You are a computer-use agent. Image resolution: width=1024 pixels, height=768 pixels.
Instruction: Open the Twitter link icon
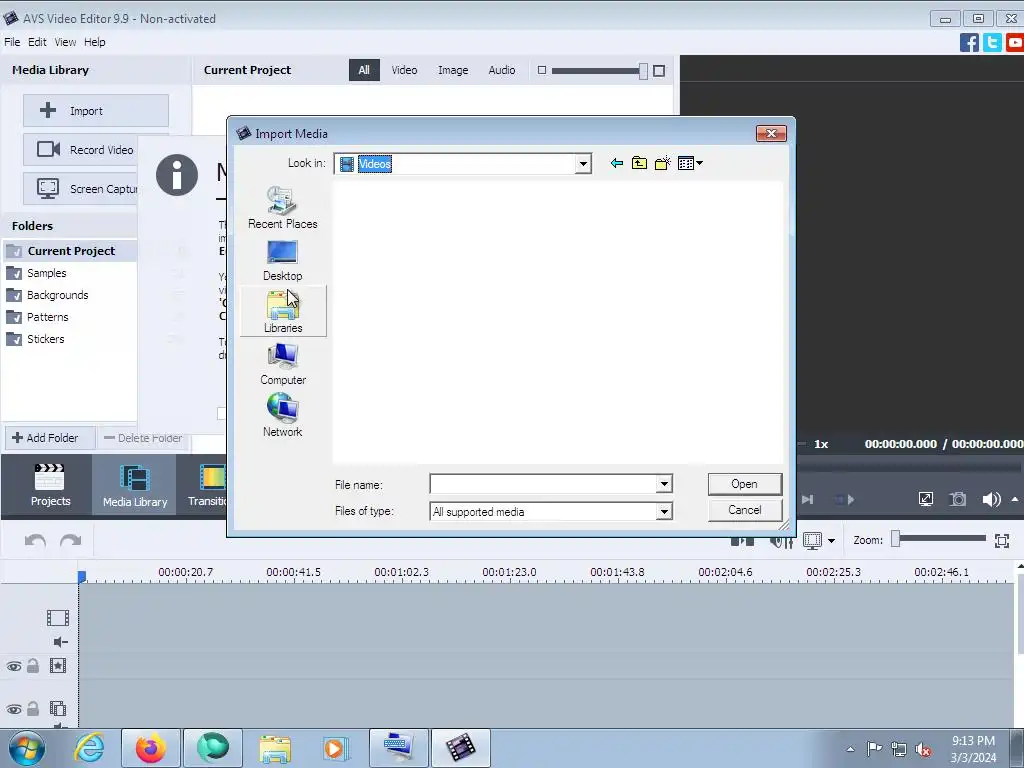[x=992, y=42]
